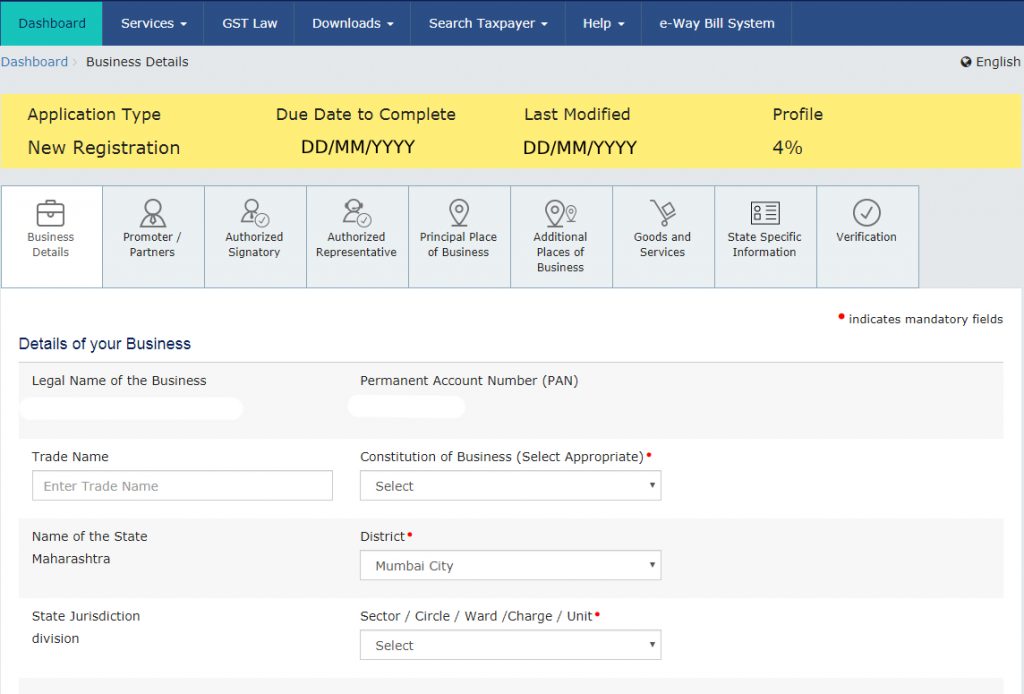Open the State Specific Information tab label
The image size is (1024, 694).
click(x=765, y=245)
